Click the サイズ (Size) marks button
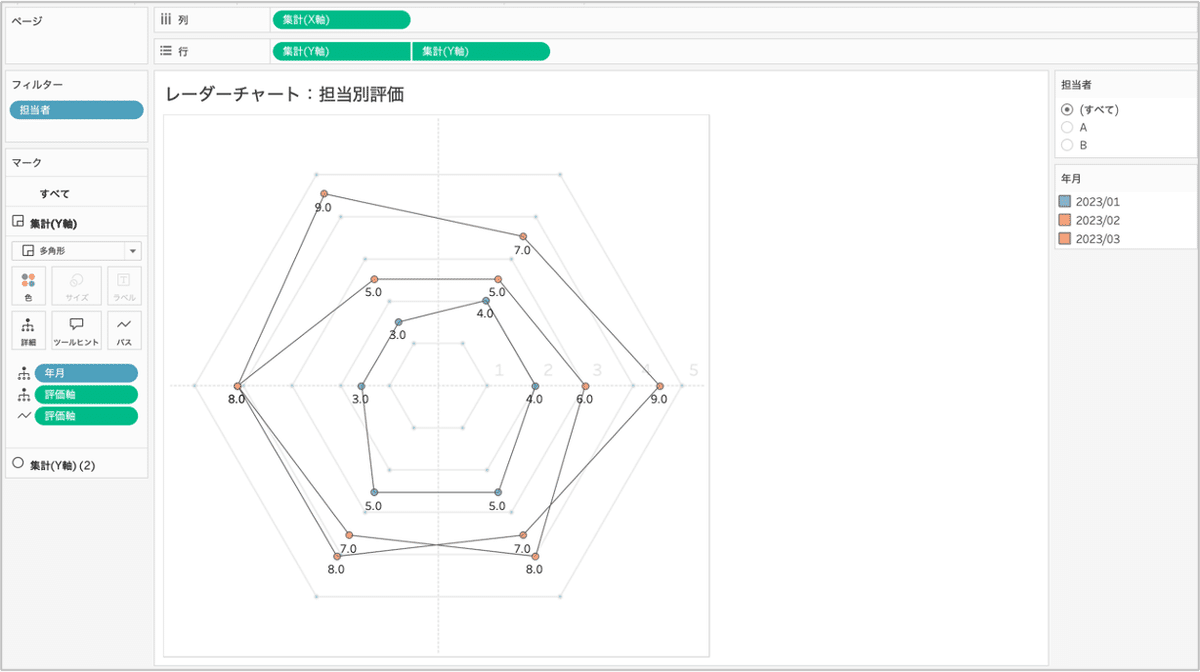Image resolution: width=1200 pixels, height=672 pixels. click(x=77, y=284)
